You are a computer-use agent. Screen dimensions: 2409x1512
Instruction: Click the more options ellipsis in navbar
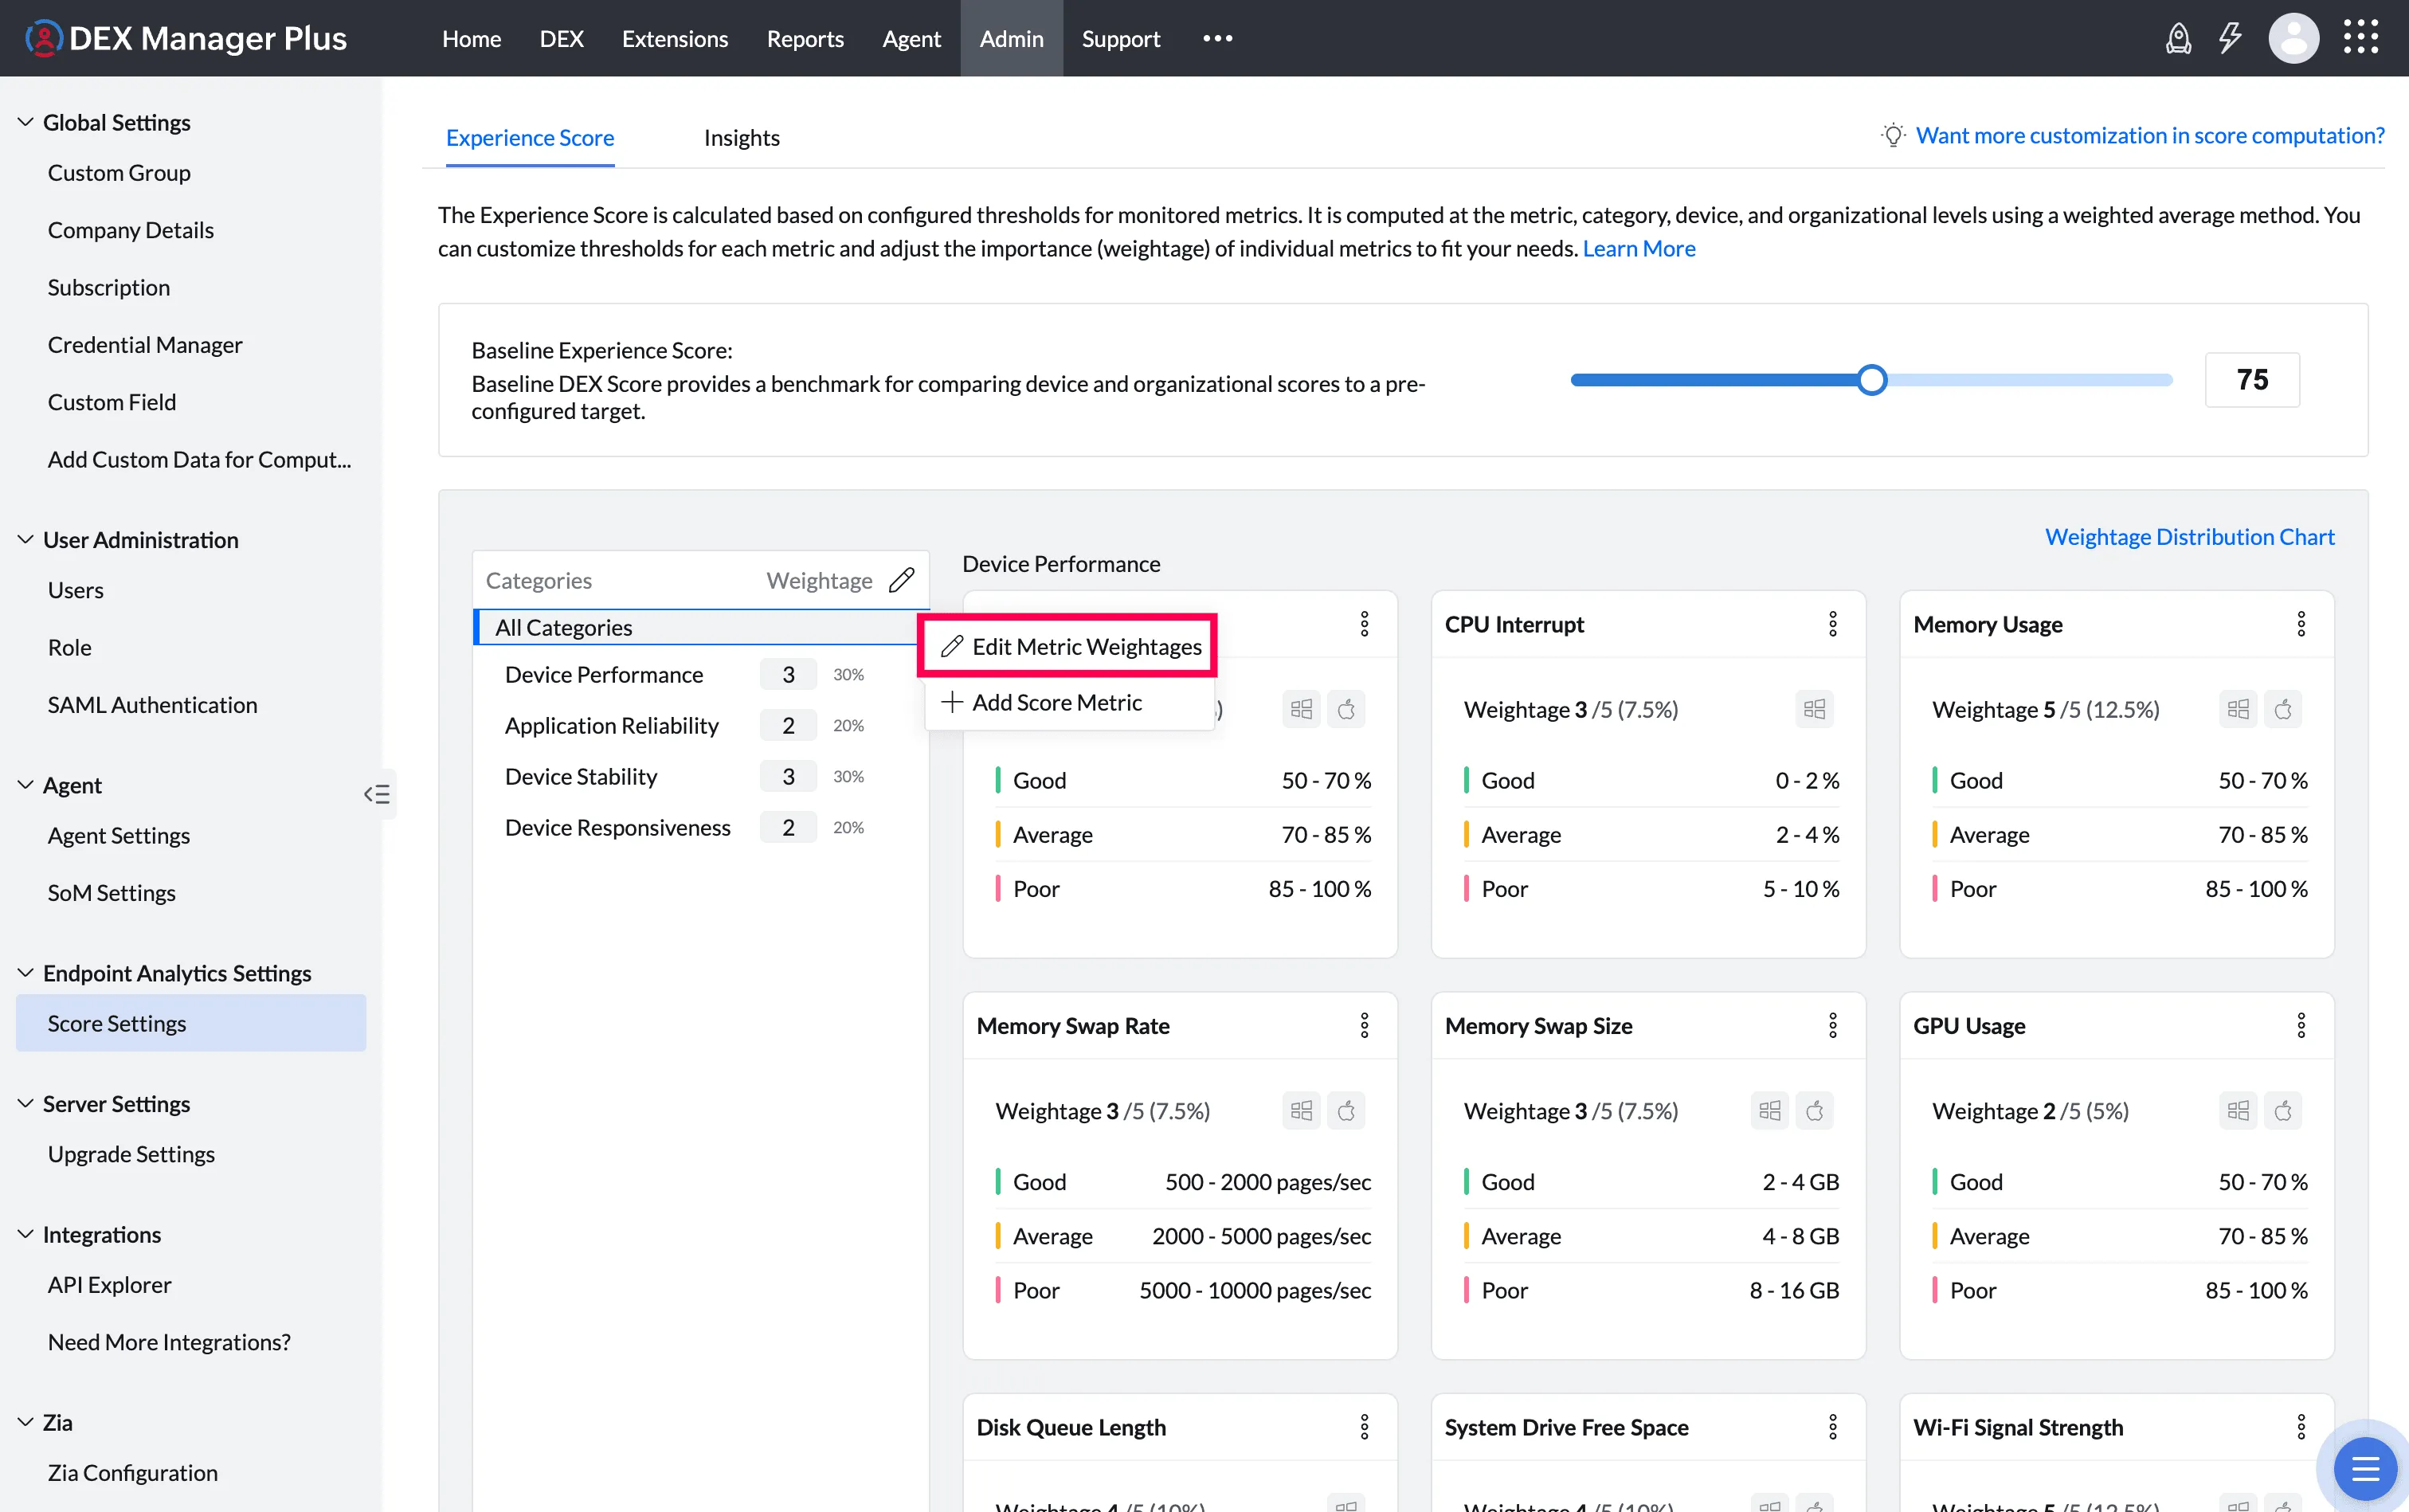coord(1217,38)
